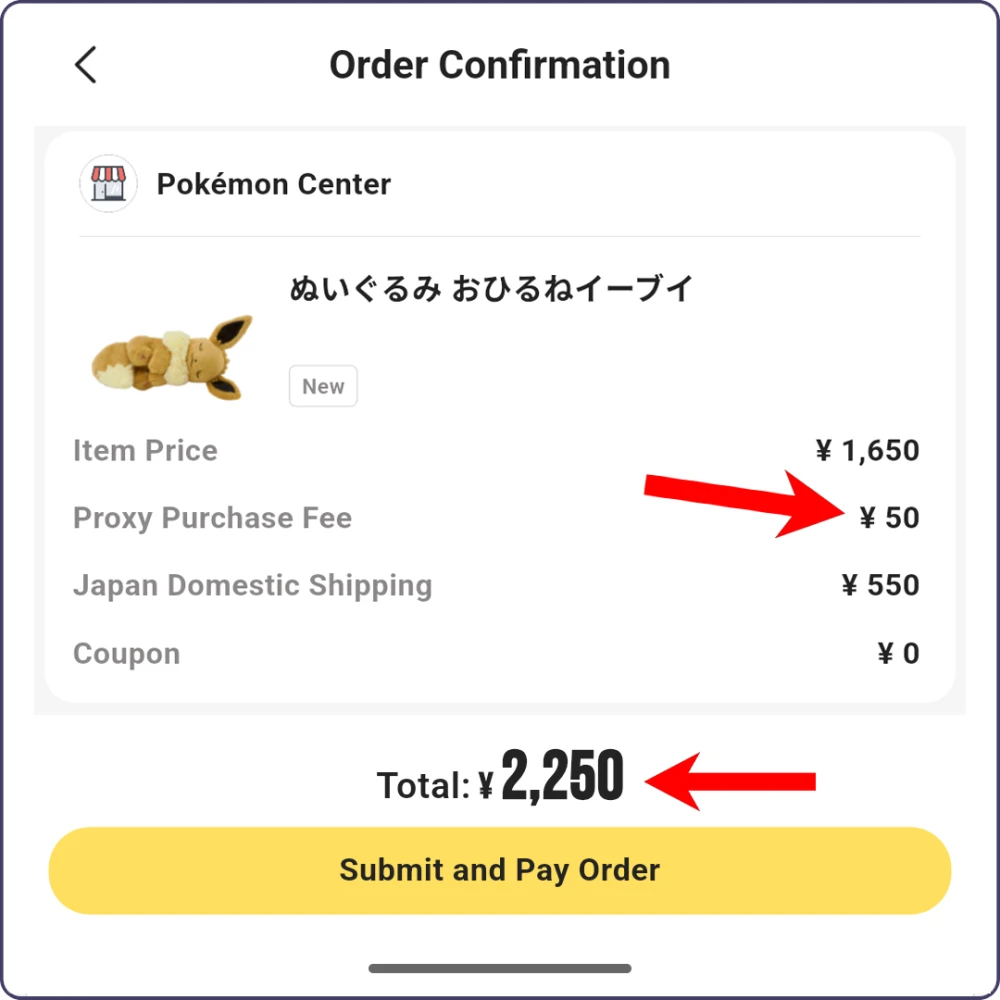Click the ¥ 550 shipping amount

pos(880,586)
